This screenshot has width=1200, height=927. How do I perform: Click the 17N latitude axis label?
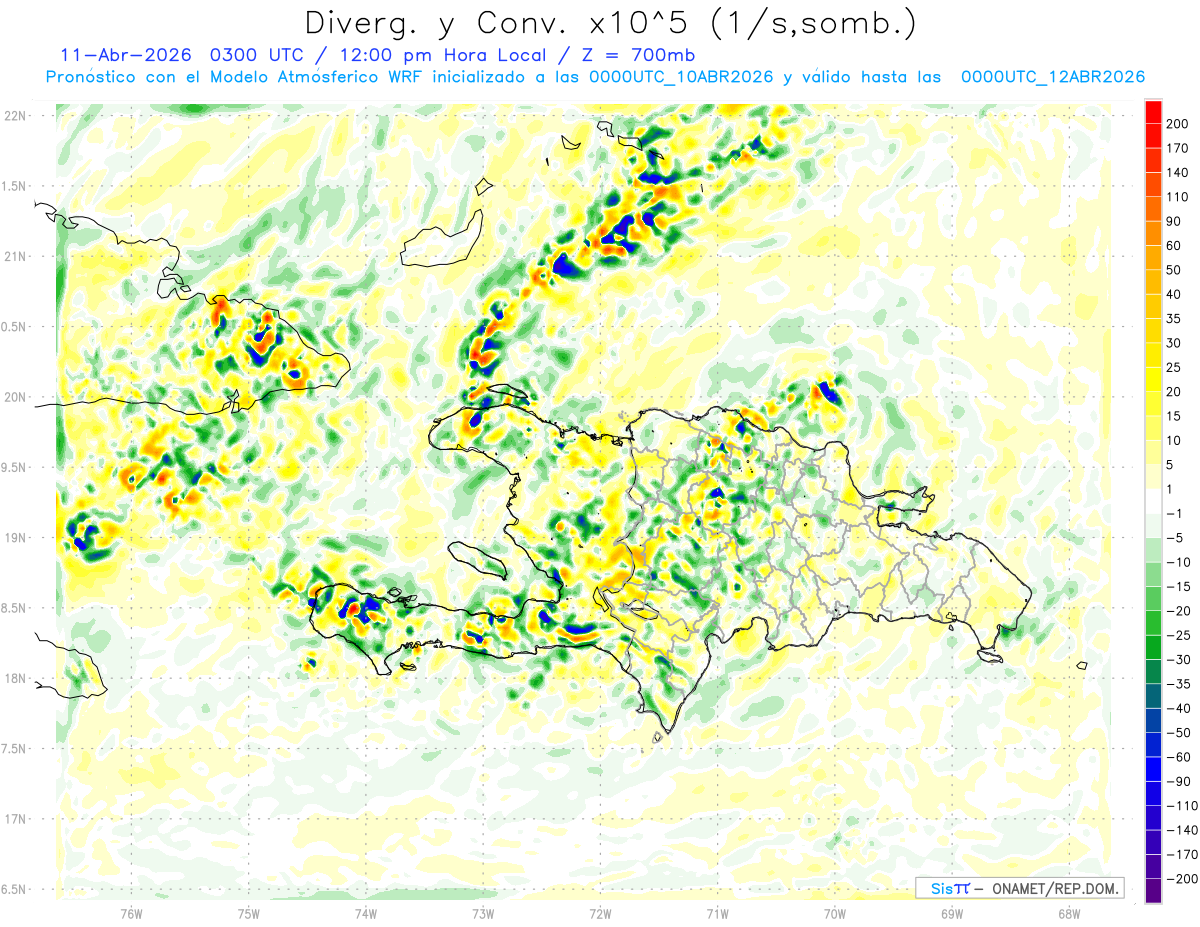tap(16, 819)
